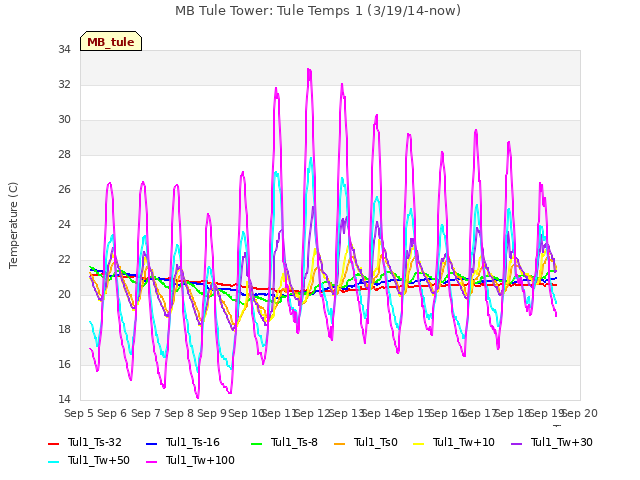The height and width of the screenshot is (480, 640).
Task: Click the chart title text
Action: click(318, 10)
